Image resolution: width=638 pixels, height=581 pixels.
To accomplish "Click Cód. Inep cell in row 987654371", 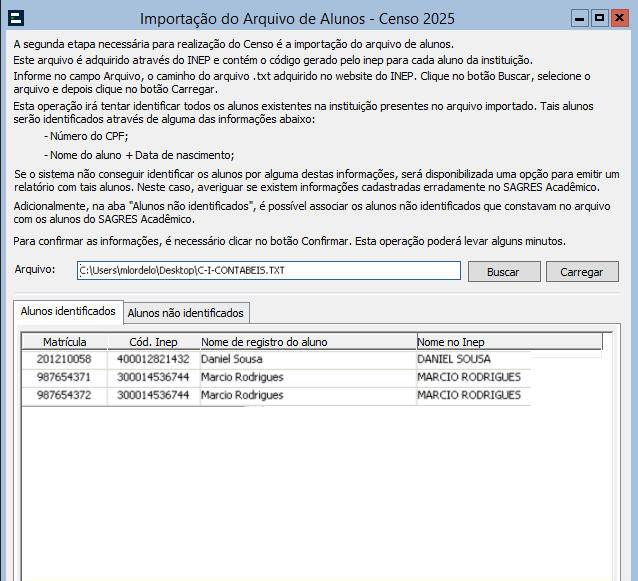I will [153, 377].
